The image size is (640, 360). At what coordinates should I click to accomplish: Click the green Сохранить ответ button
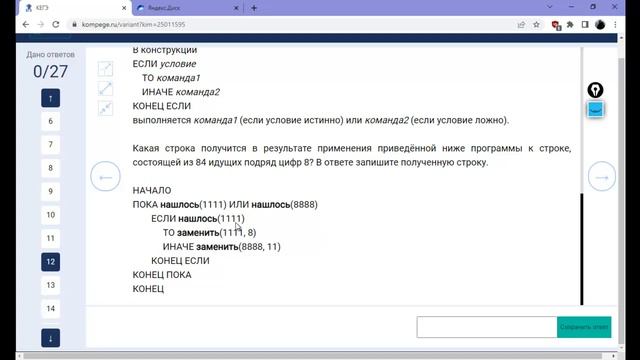click(x=584, y=327)
